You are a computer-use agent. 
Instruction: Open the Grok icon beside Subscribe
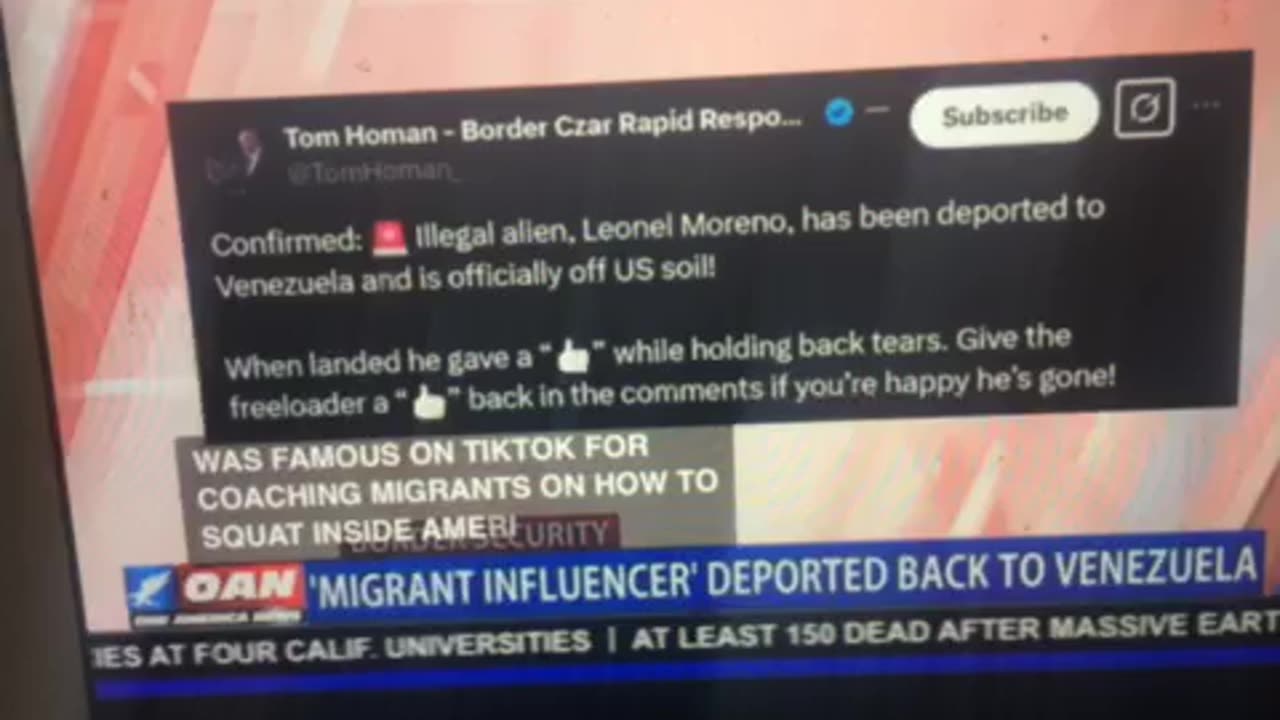point(1145,109)
